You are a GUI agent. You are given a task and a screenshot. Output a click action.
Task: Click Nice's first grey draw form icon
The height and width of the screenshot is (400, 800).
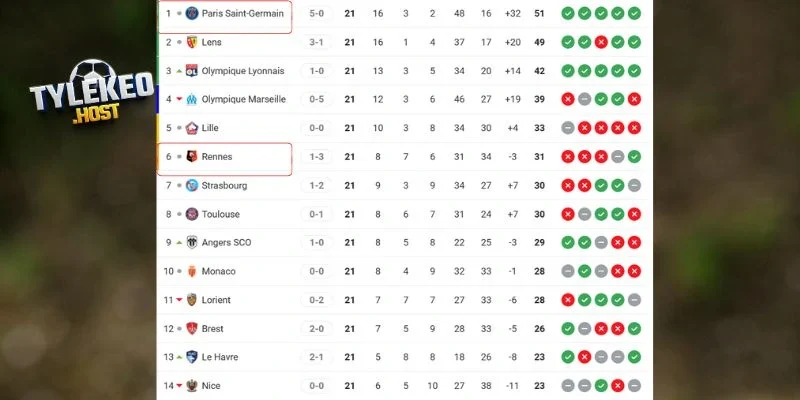click(567, 386)
